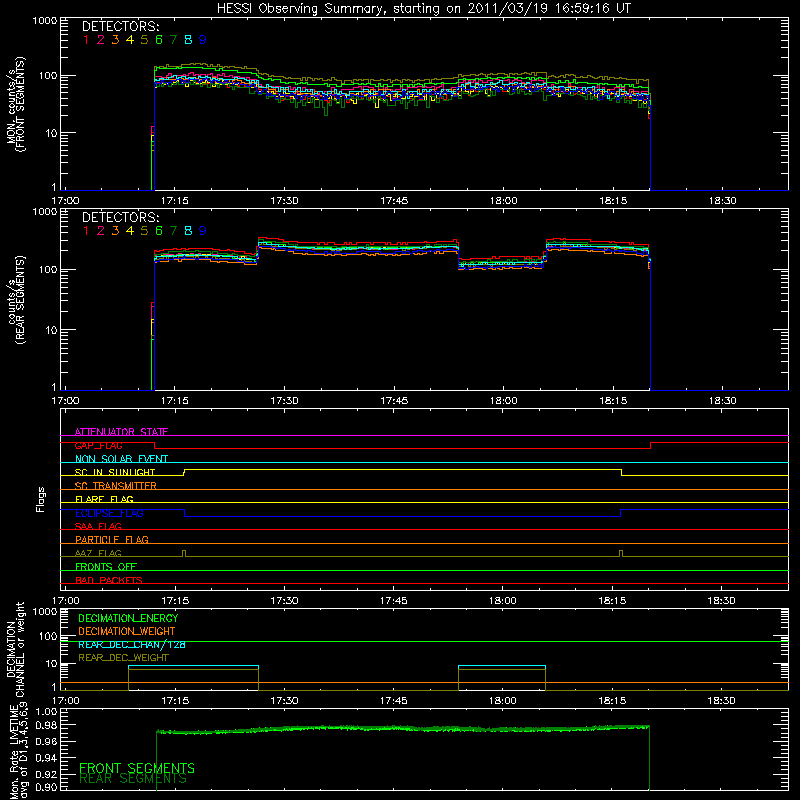Screen dimensions: 800x800
Task: Select orange detector 3 in the front segments legend
Action: pyautogui.click(x=115, y=40)
